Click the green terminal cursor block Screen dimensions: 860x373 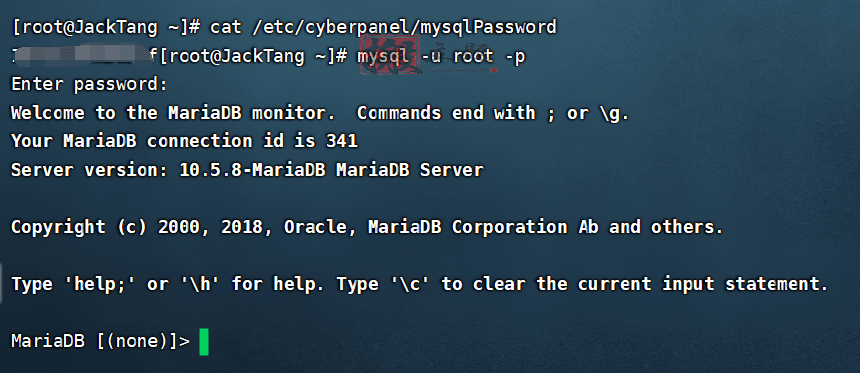pos(204,342)
